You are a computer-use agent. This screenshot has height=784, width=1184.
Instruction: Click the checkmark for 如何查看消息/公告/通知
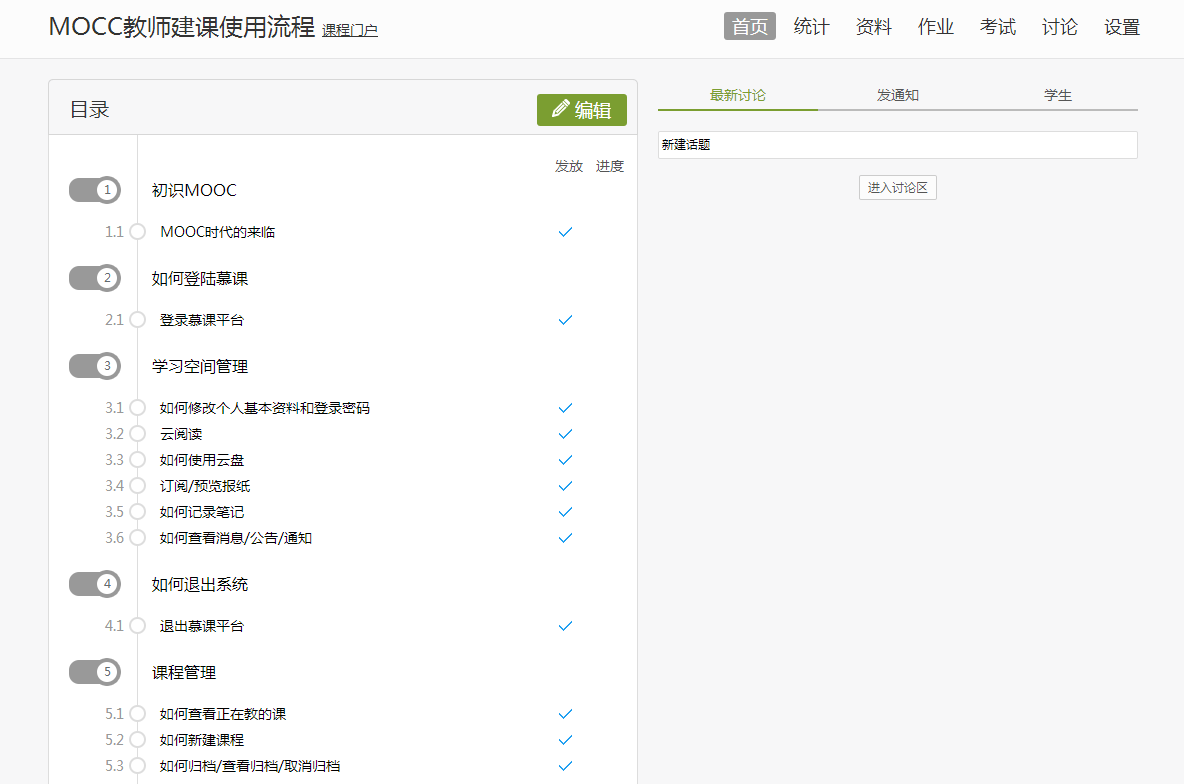565,538
